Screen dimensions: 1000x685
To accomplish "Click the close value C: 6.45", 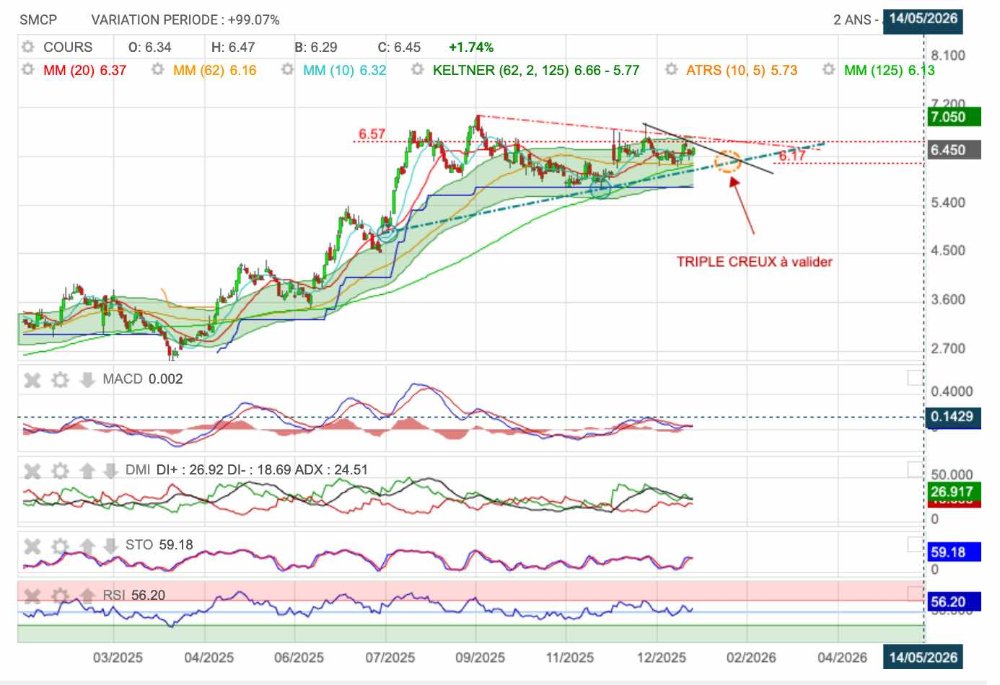I will point(399,47).
